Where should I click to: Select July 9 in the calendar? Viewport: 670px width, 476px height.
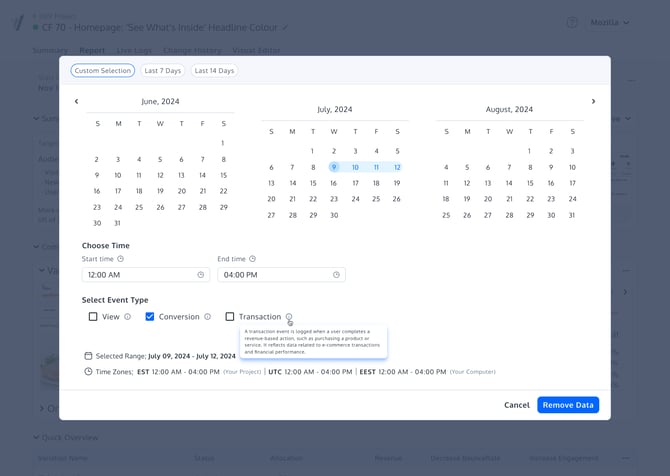point(334,167)
